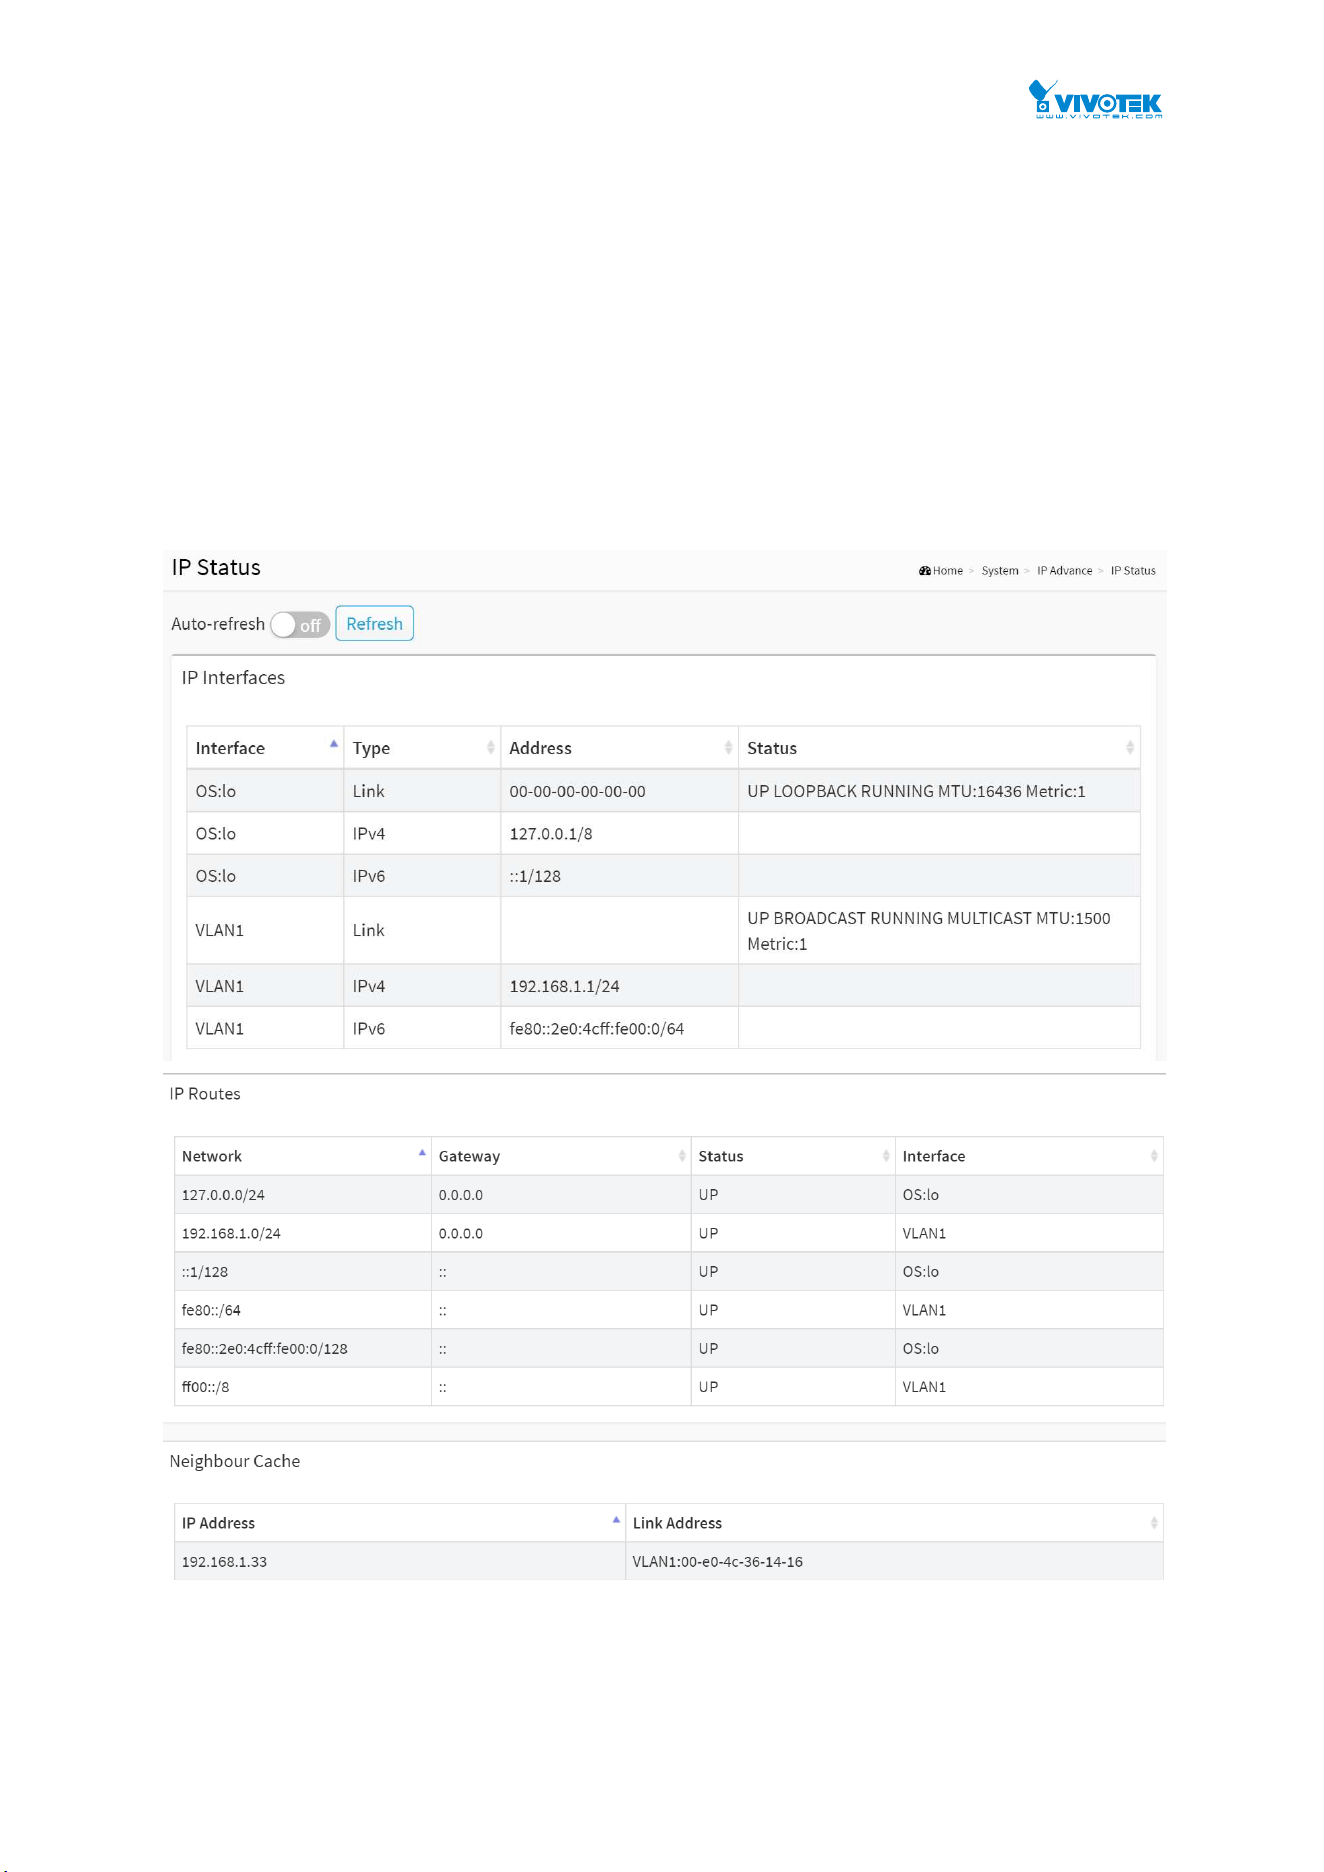1324x1872 pixels.
Task: Click ::1/128 in the IP Routes table
Action: coord(204,1272)
